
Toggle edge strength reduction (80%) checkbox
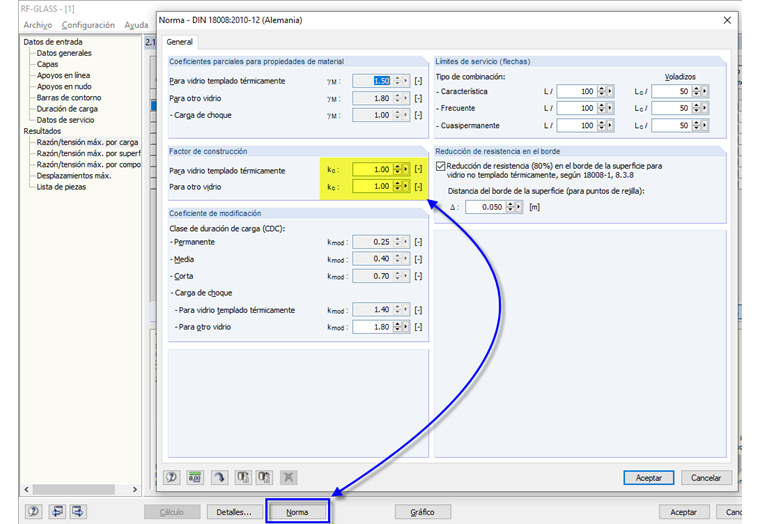point(441,166)
